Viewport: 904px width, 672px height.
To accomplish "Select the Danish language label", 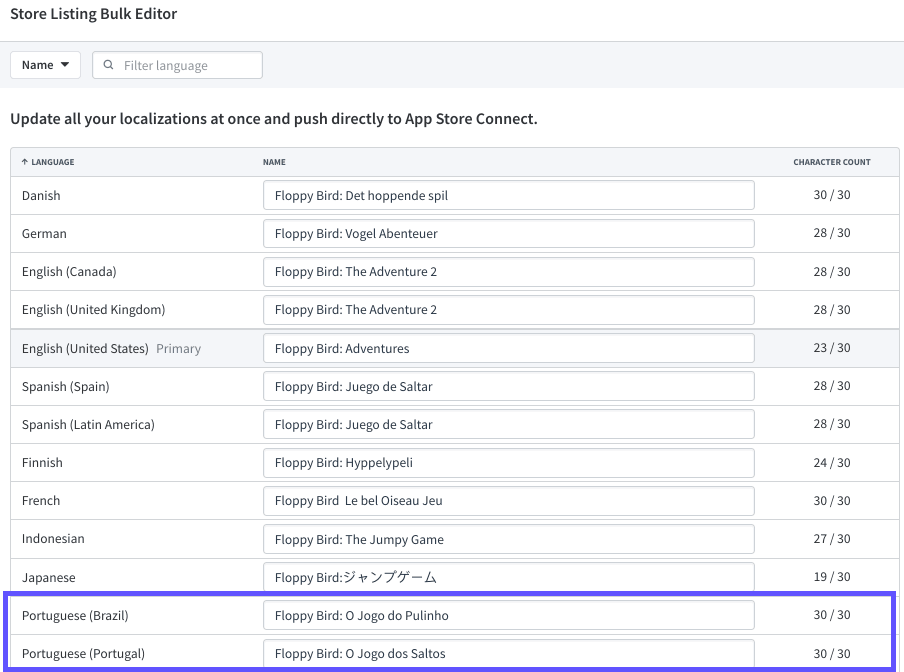I will tap(41, 195).
